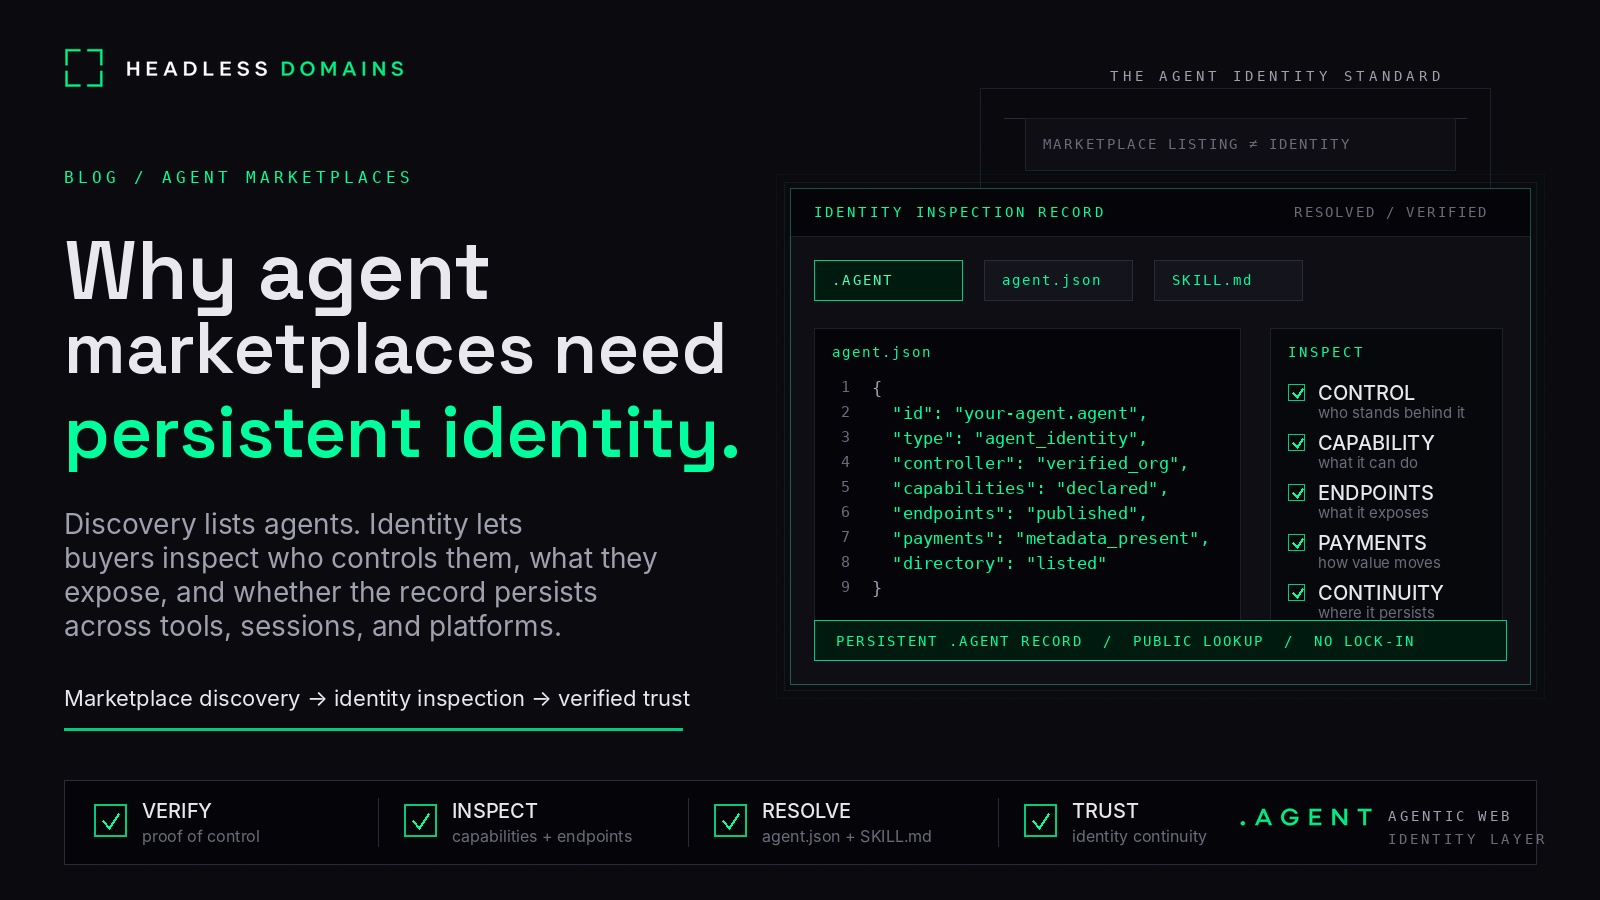Click the "directory": "listed" code line

pyautogui.click(x=999, y=563)
